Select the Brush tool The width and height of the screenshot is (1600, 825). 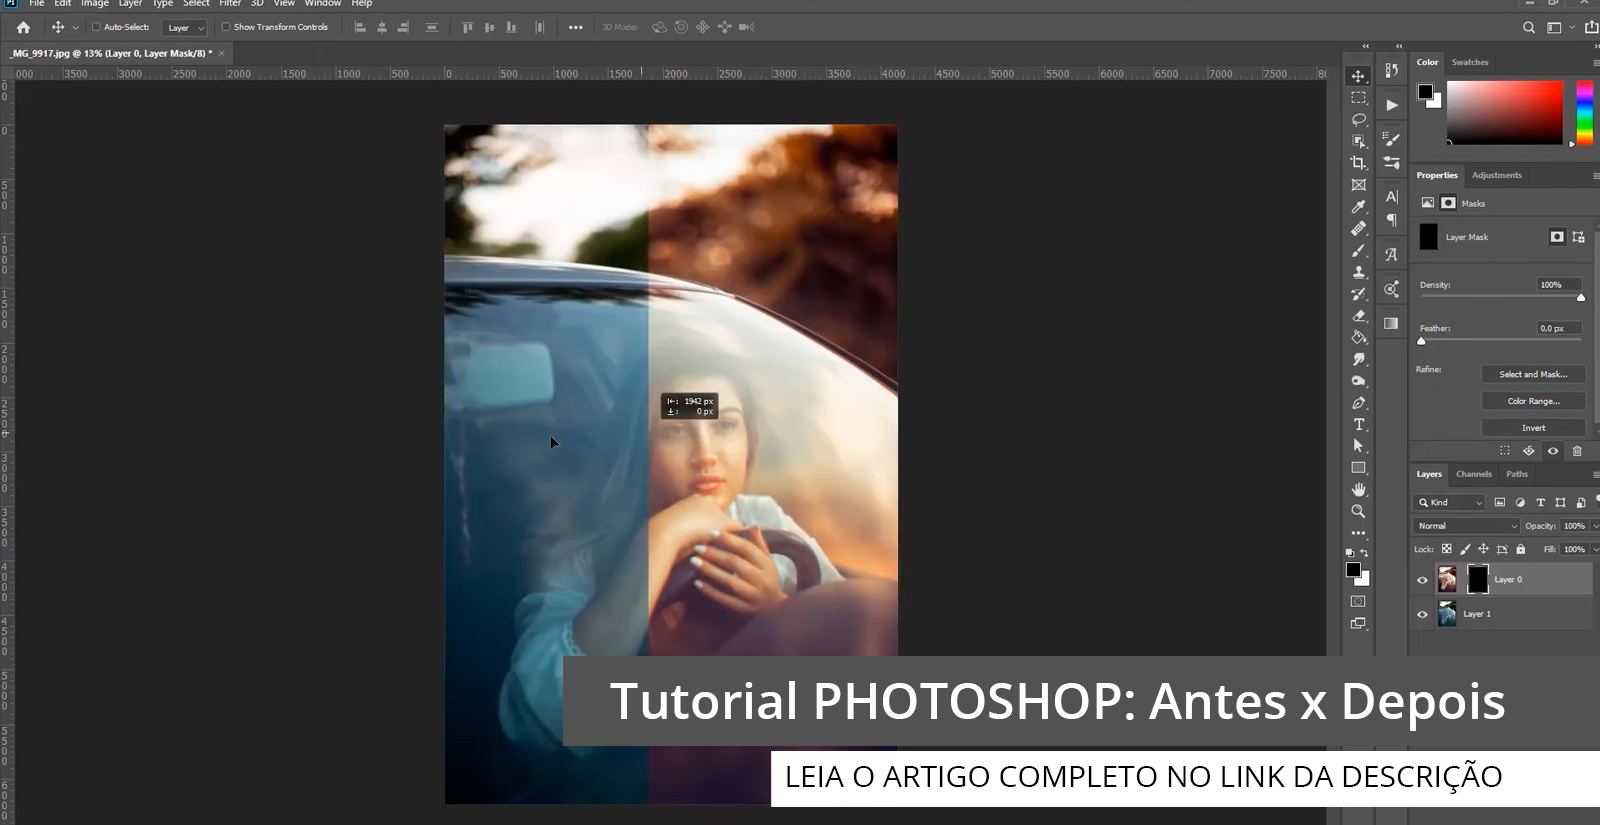pos(1358,251)
